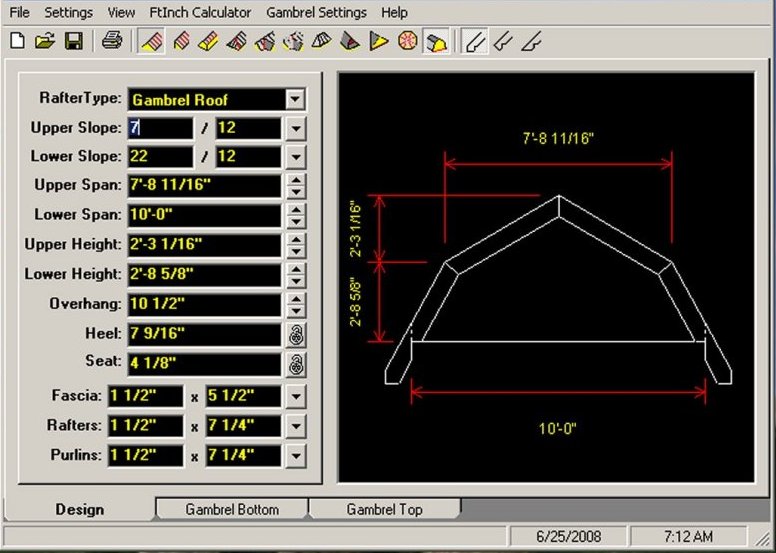Image resolution: width=776 pixels, height=553 pixels.
Task: Decrease Lower Height with down arrow
Action: 296,282
